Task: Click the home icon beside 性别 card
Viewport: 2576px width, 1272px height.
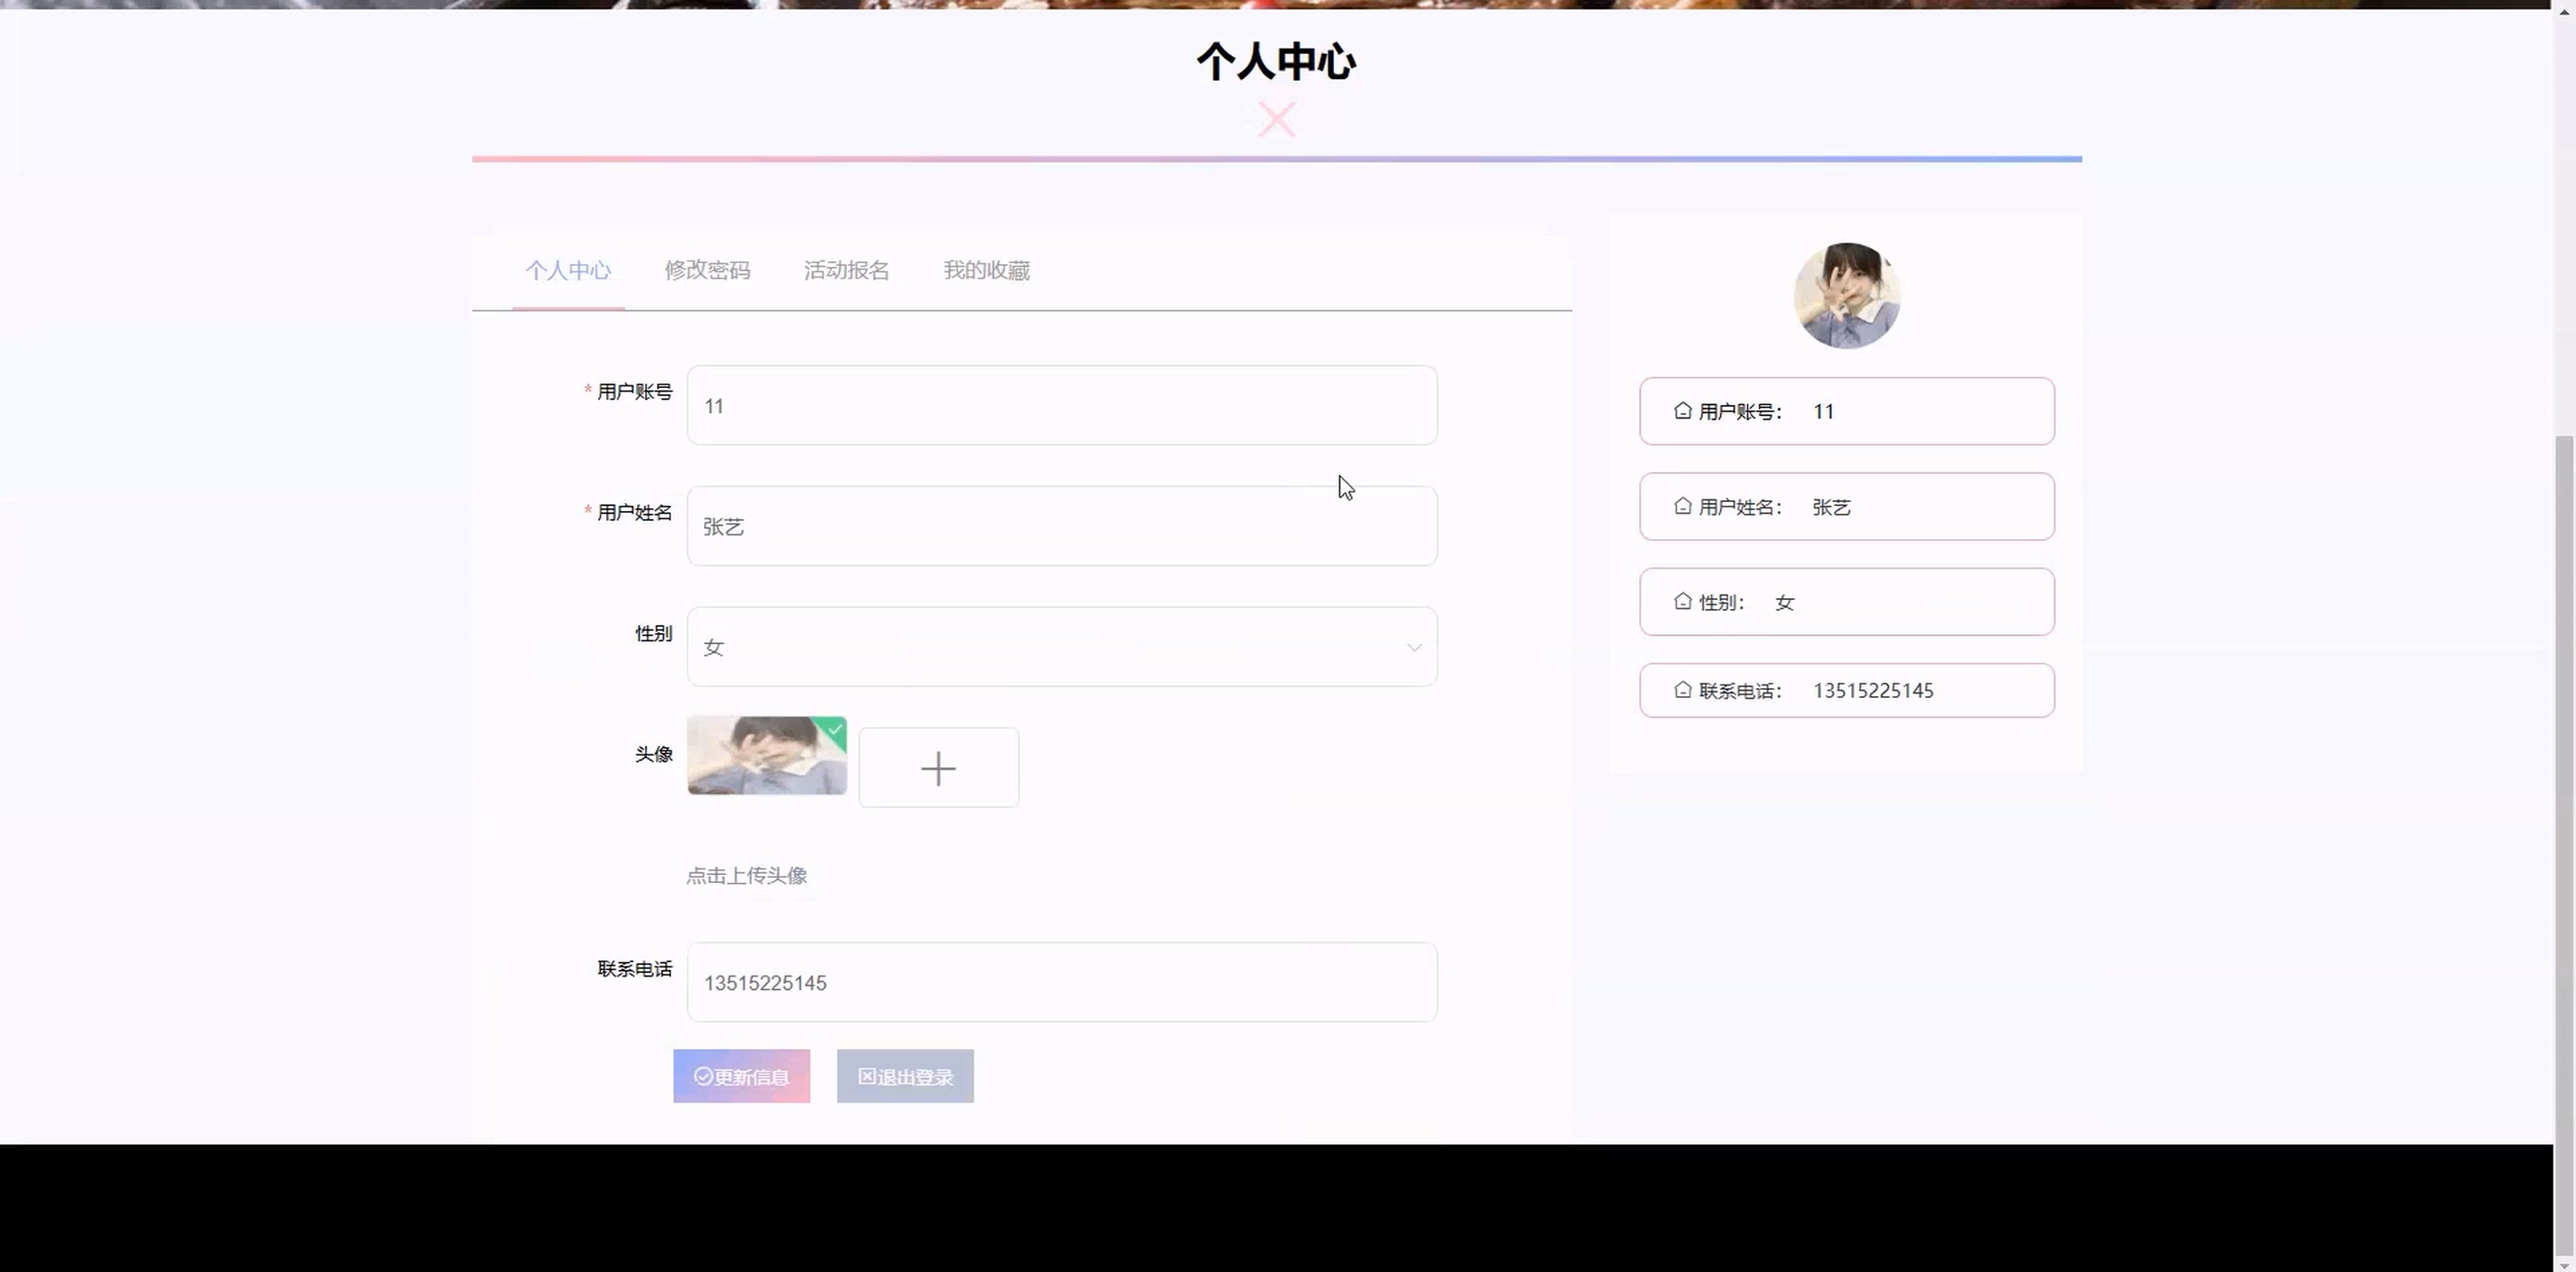Action: click(x=1683, y=602)
